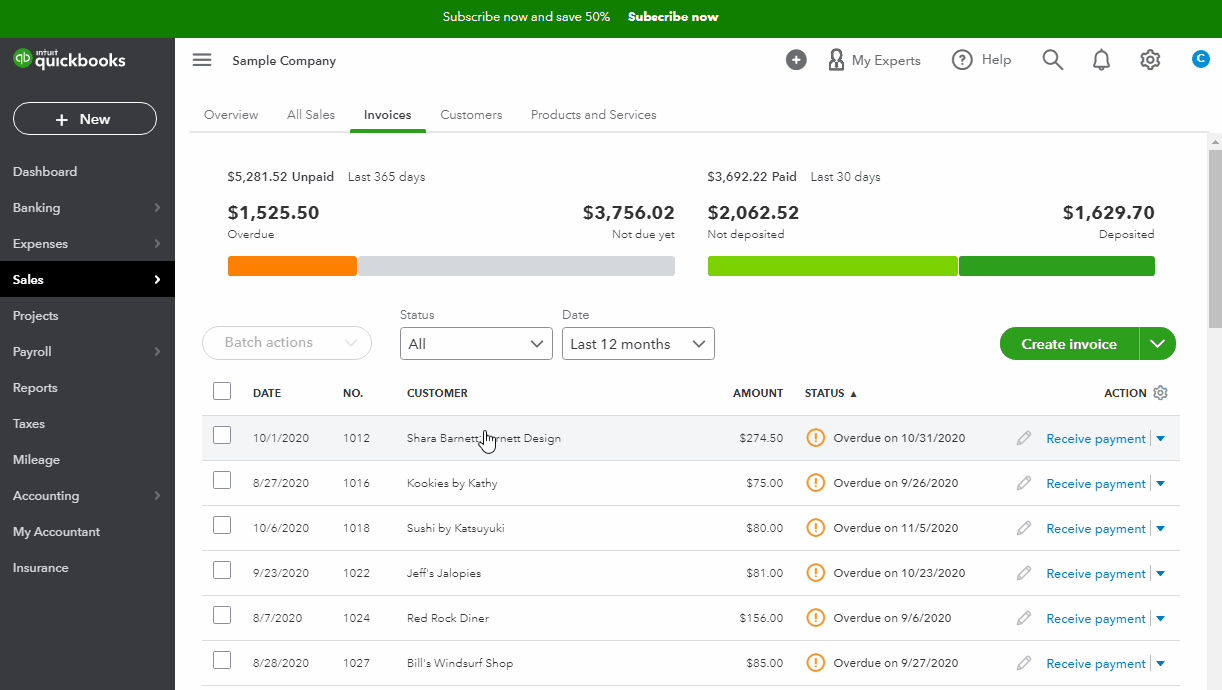Open the user profile avatar C
The height and width of the screenshot is (690, 1222).
pyautogui.click(x=1201, y=59)
